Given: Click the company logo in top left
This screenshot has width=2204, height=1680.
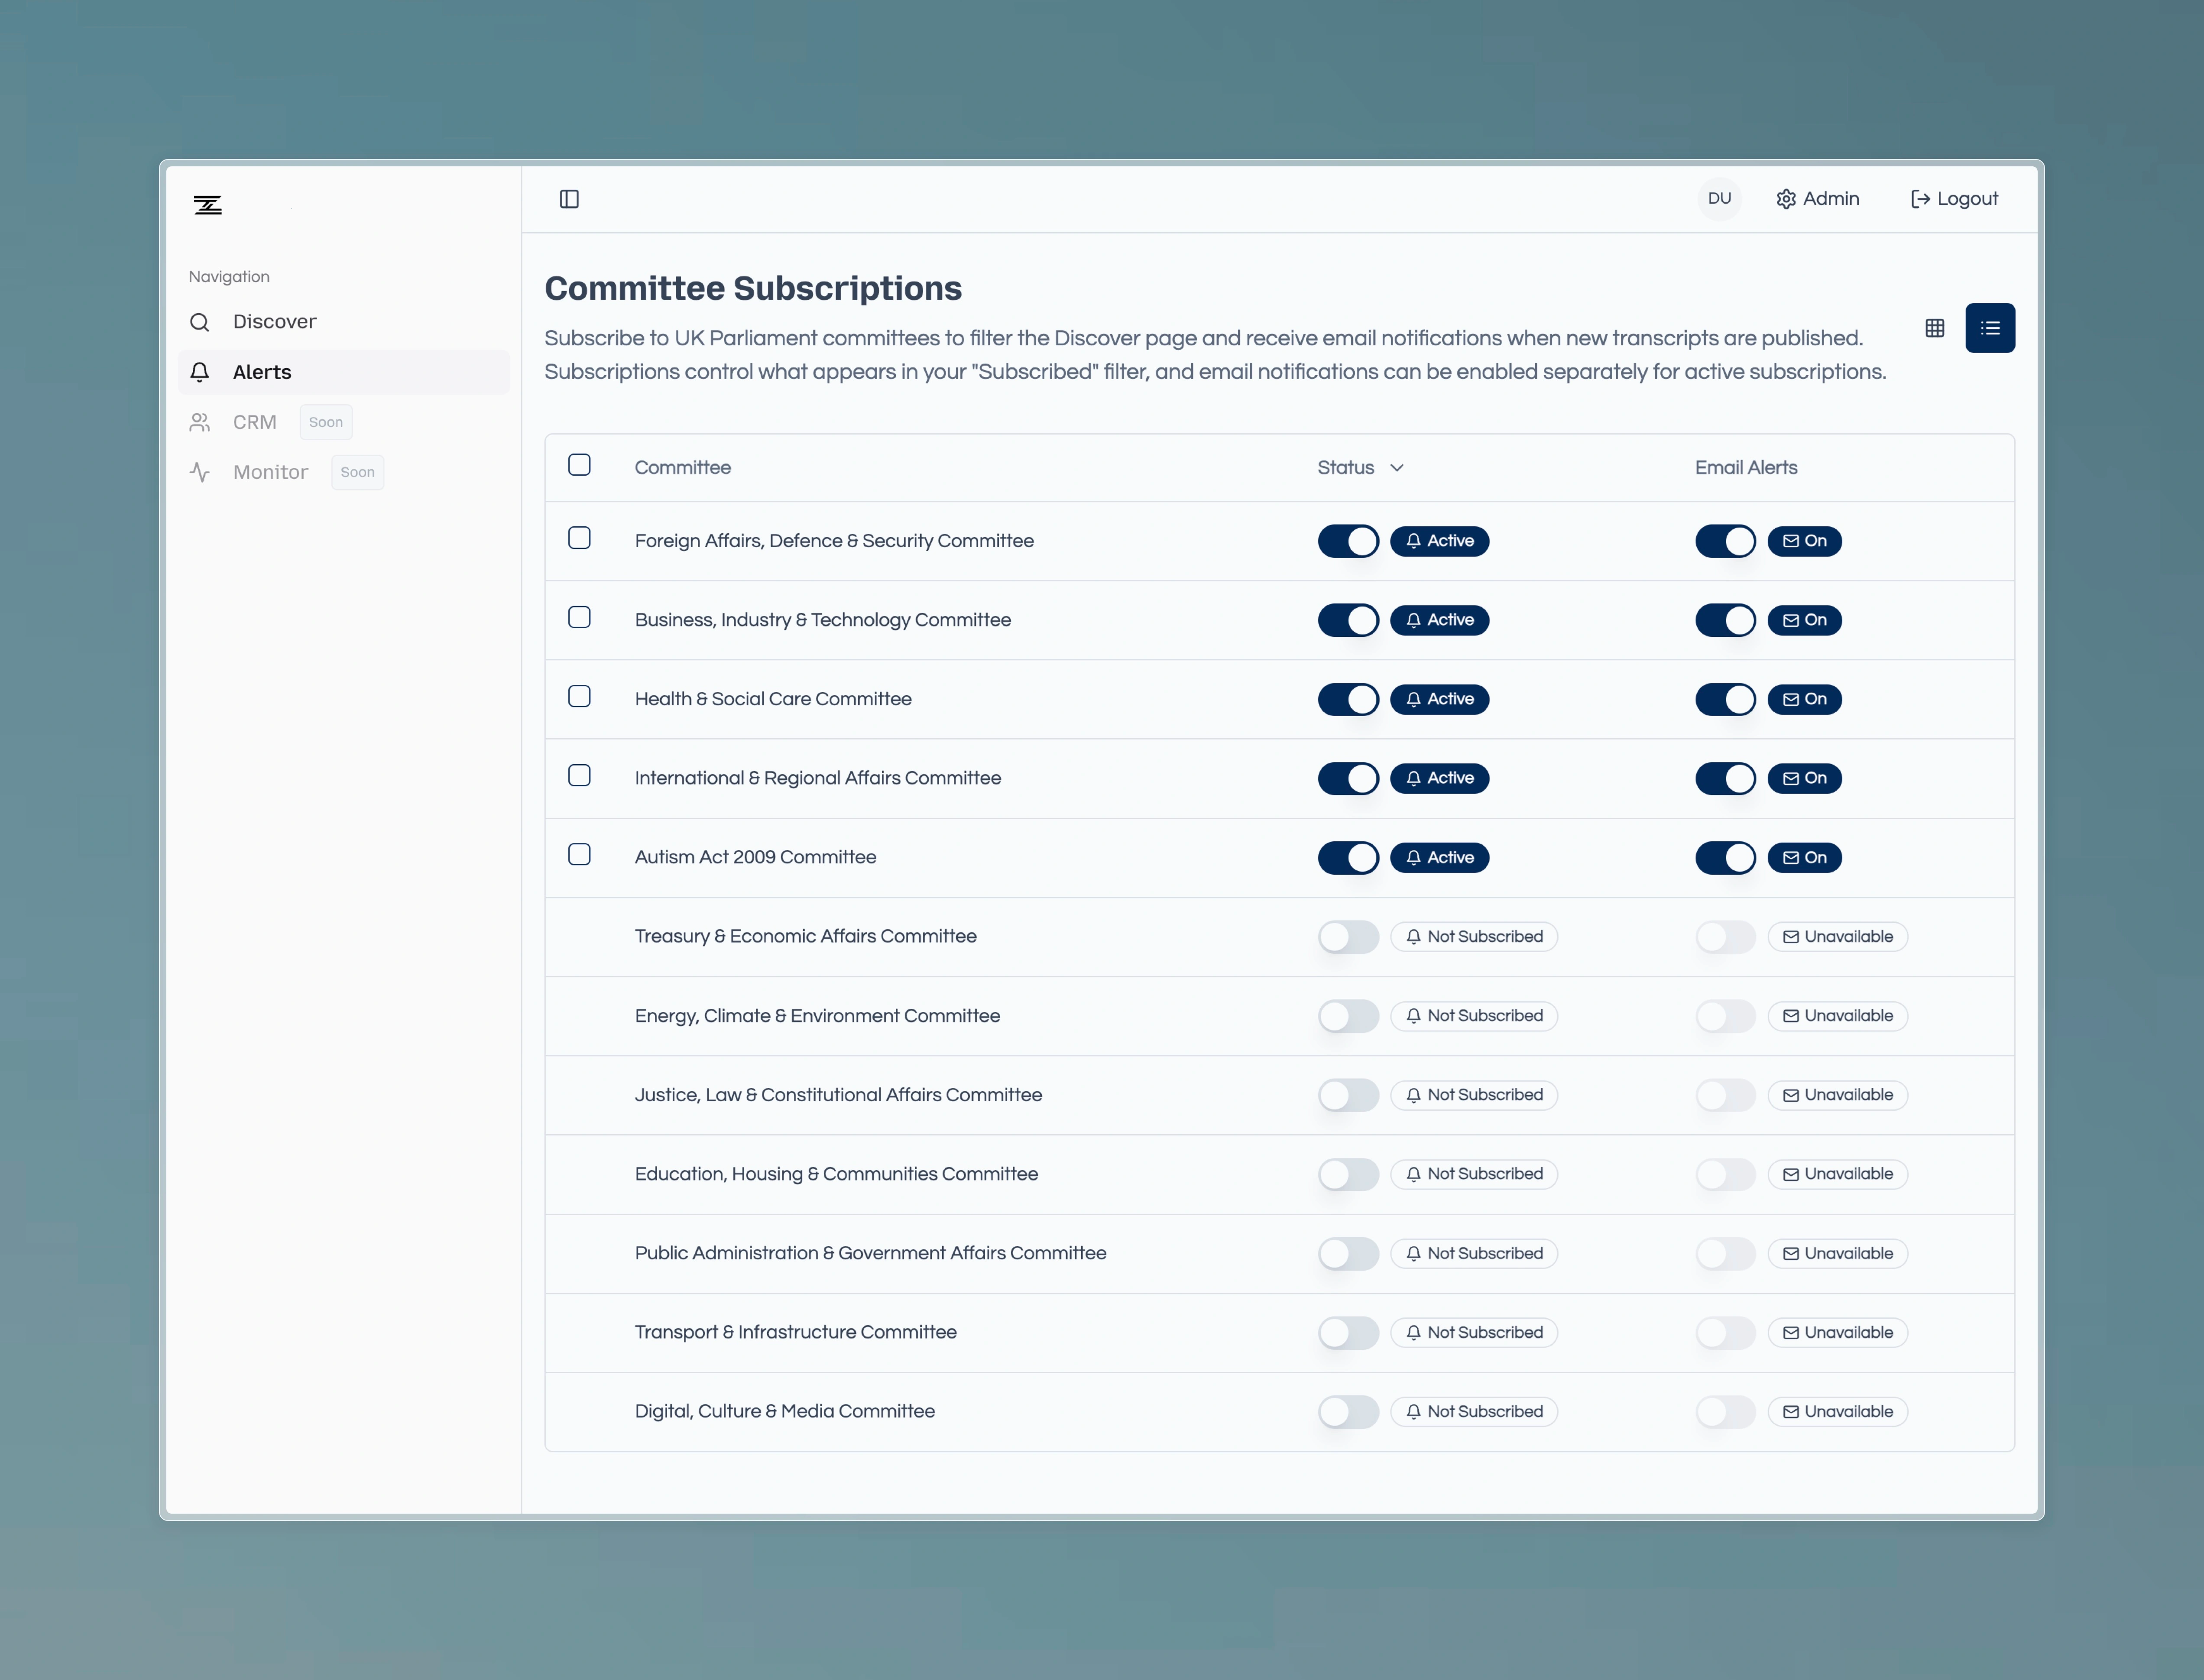Looking at the screenshot, I should [x=208, y=205].
